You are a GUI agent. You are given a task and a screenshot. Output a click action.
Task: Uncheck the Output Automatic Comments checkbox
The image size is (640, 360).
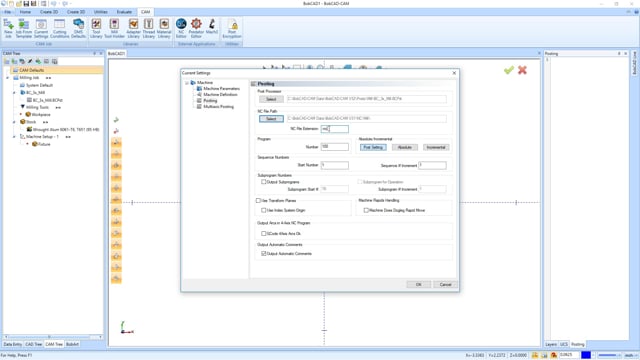pyautogui.click(x=264, y=253)
